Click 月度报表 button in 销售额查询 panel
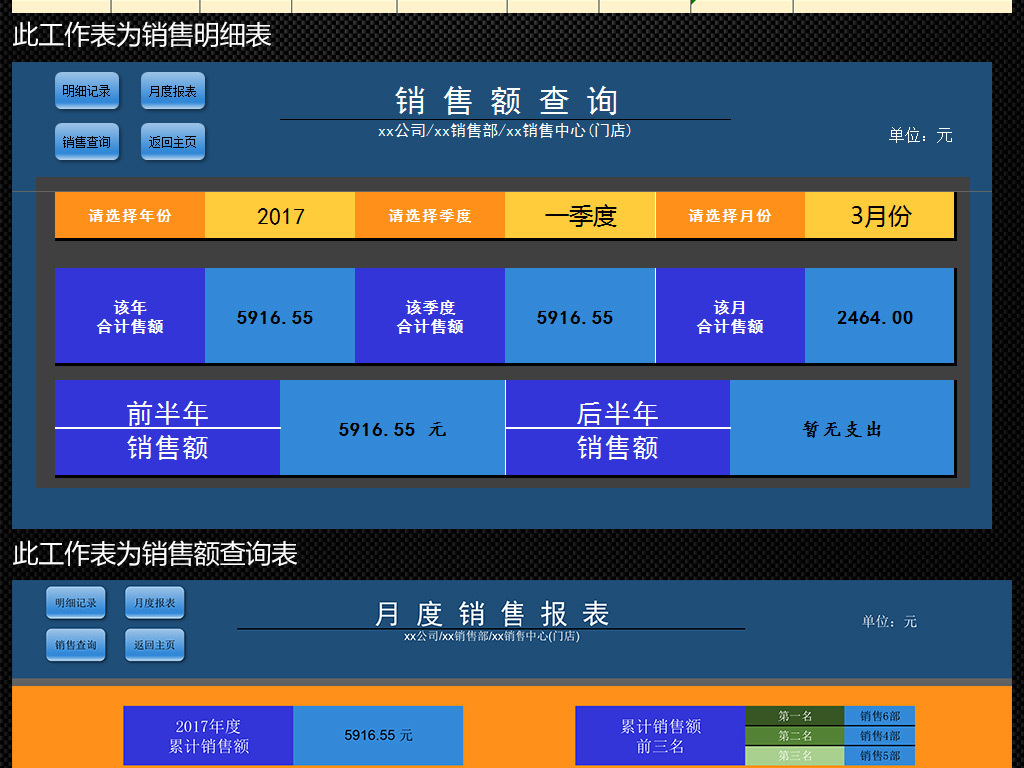The height and width of the screenshot is (768, 1024). coord(173,91)
